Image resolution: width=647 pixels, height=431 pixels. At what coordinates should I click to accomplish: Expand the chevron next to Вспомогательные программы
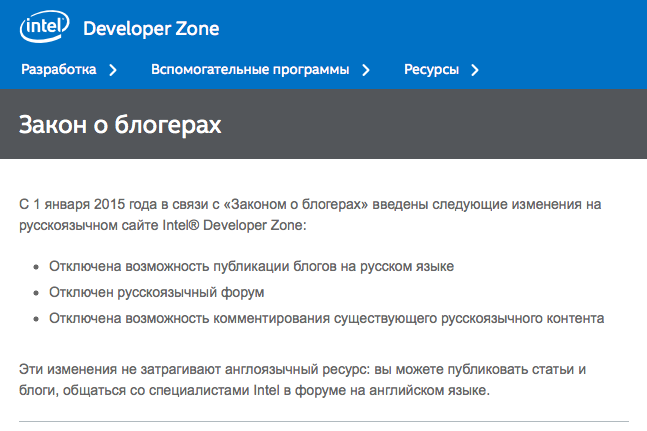(x=366, y=70)
